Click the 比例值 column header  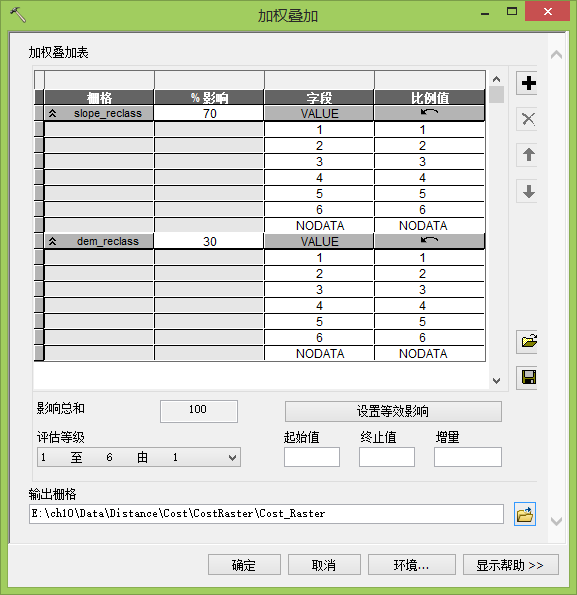(x=429, y=98)
